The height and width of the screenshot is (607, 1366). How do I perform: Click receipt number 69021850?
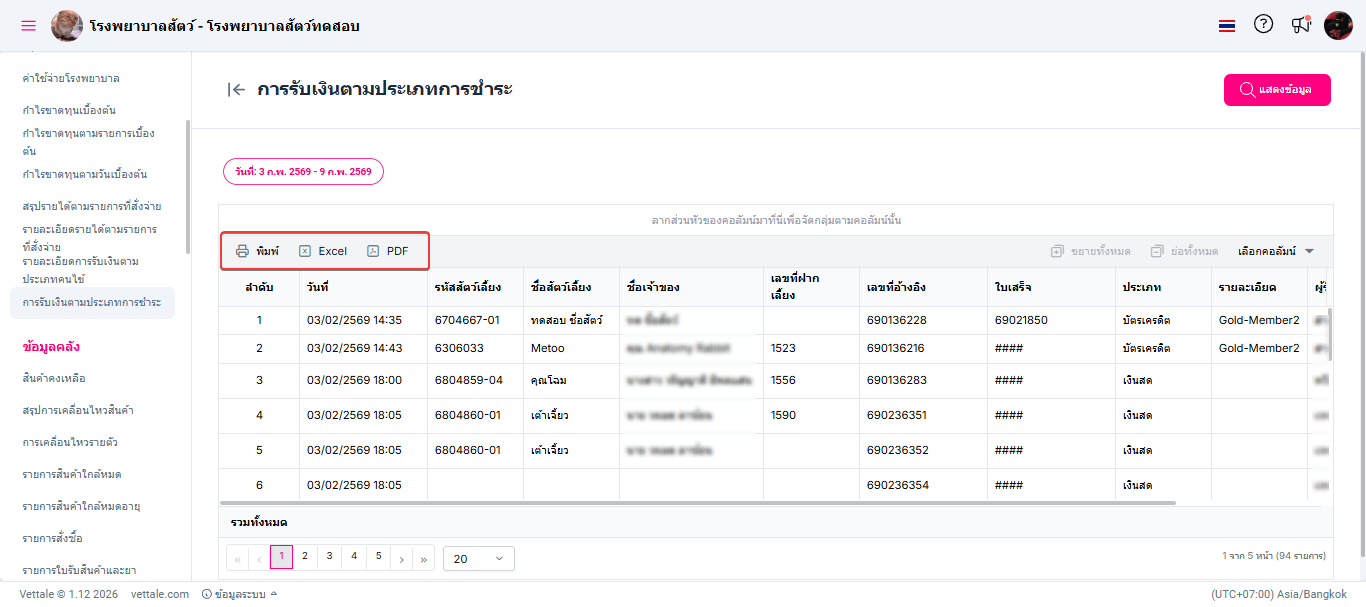tap(1021, 320)
